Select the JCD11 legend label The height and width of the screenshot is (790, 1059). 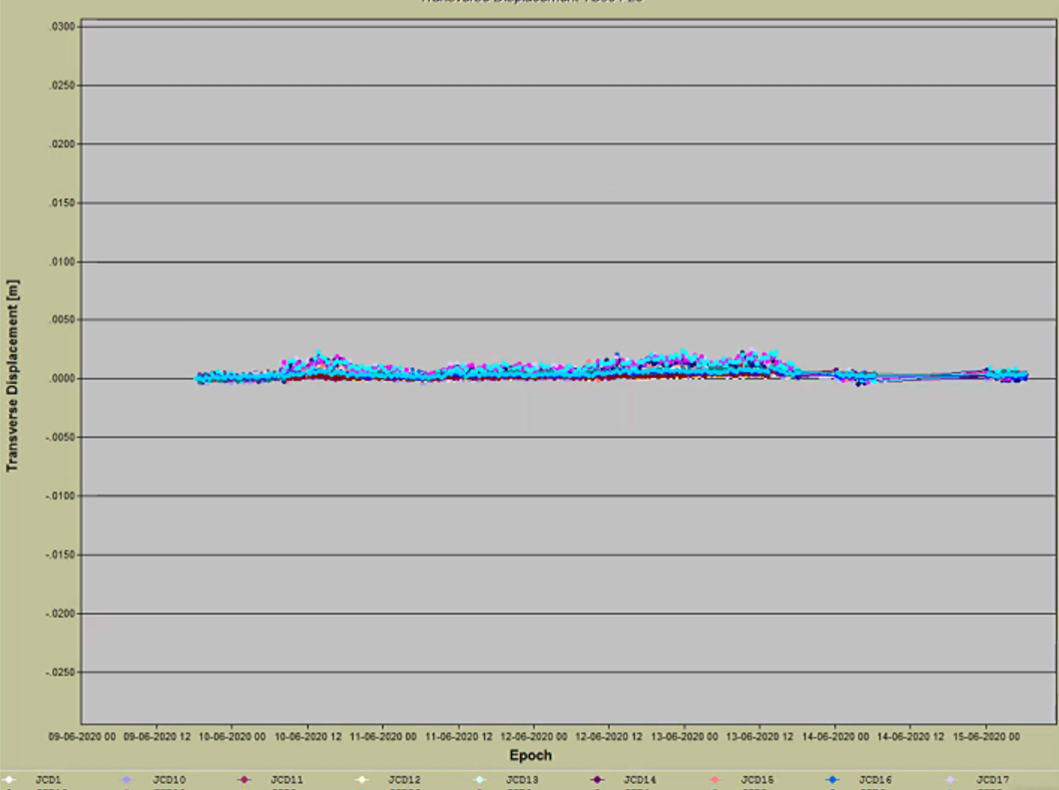(286, 780)
